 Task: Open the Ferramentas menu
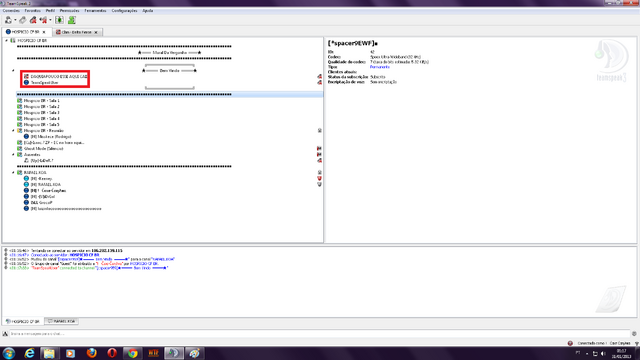click(x=95, y=11)
